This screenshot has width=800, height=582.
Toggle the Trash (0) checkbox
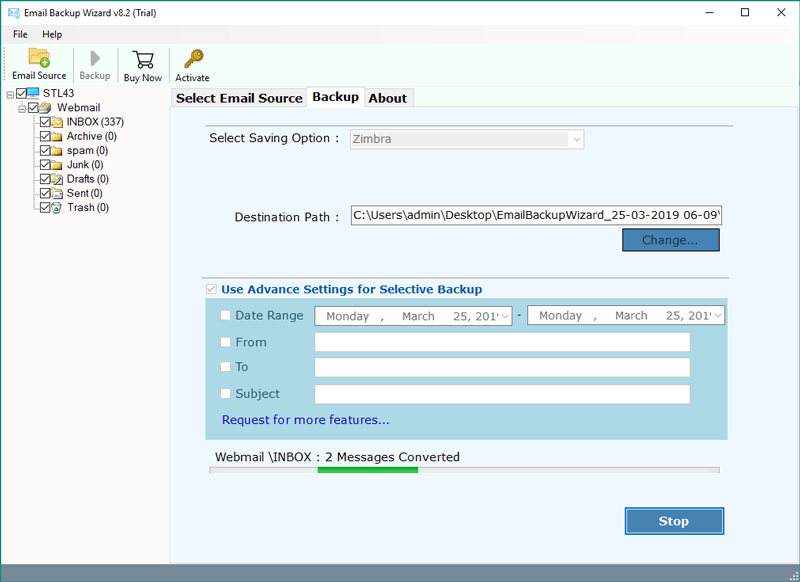click(45, 208)
